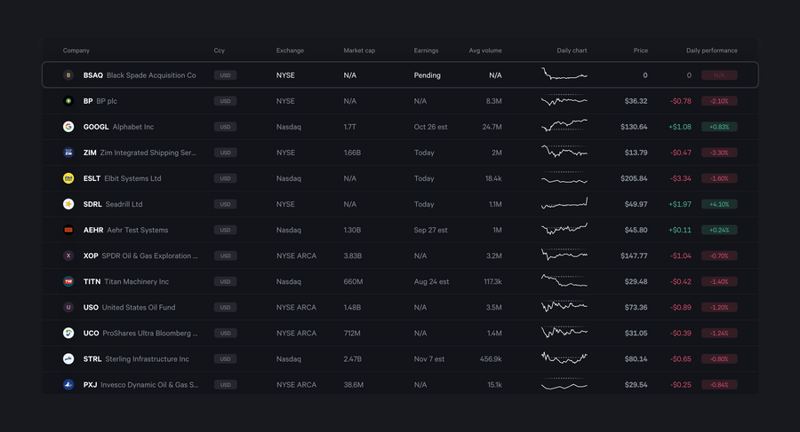
Task: Select the Zim Integrated Shipping name
Action: (148, 153)
